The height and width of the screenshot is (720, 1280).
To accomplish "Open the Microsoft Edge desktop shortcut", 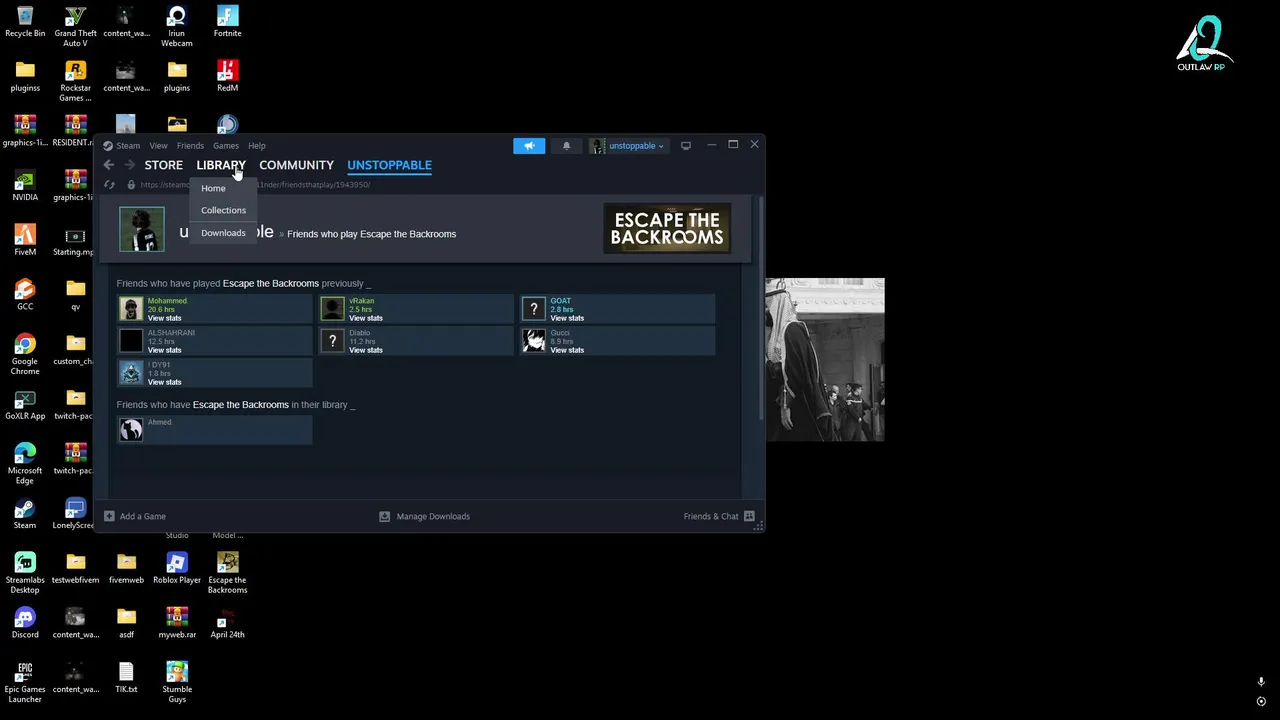I will point(25,464).
